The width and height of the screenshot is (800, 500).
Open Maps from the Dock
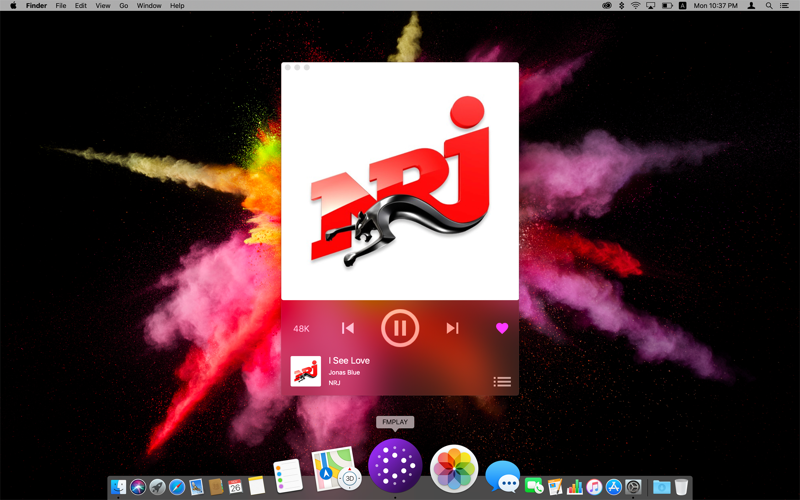pyautogui.click(x=335, y=469)
